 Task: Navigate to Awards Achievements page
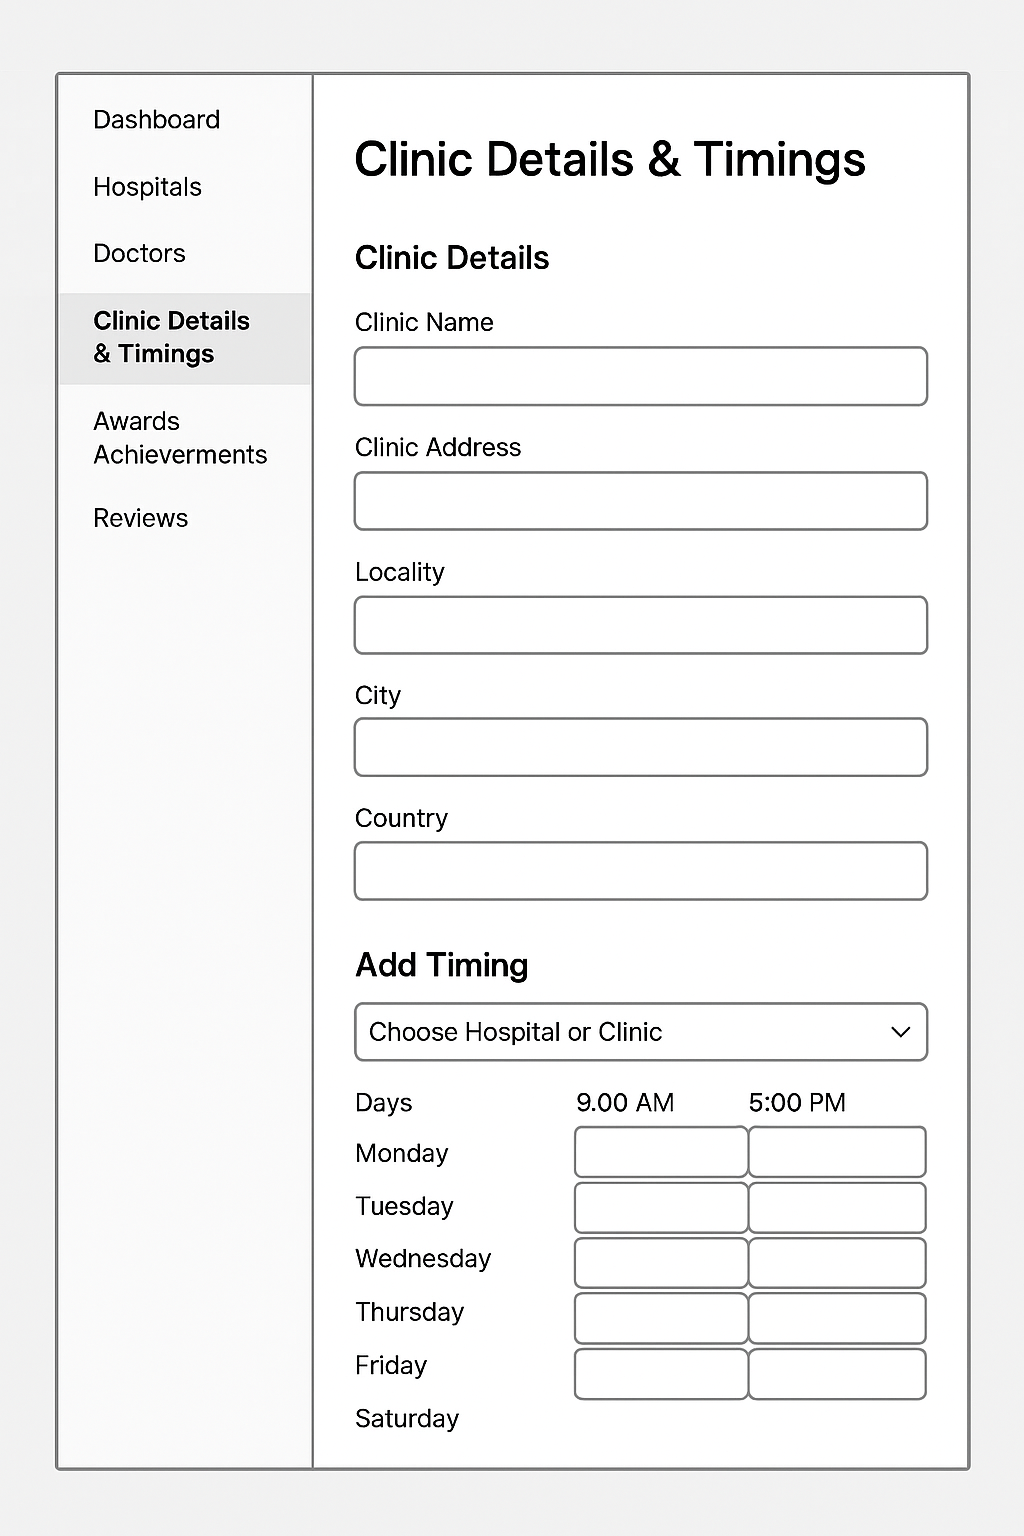pos(180,438)
